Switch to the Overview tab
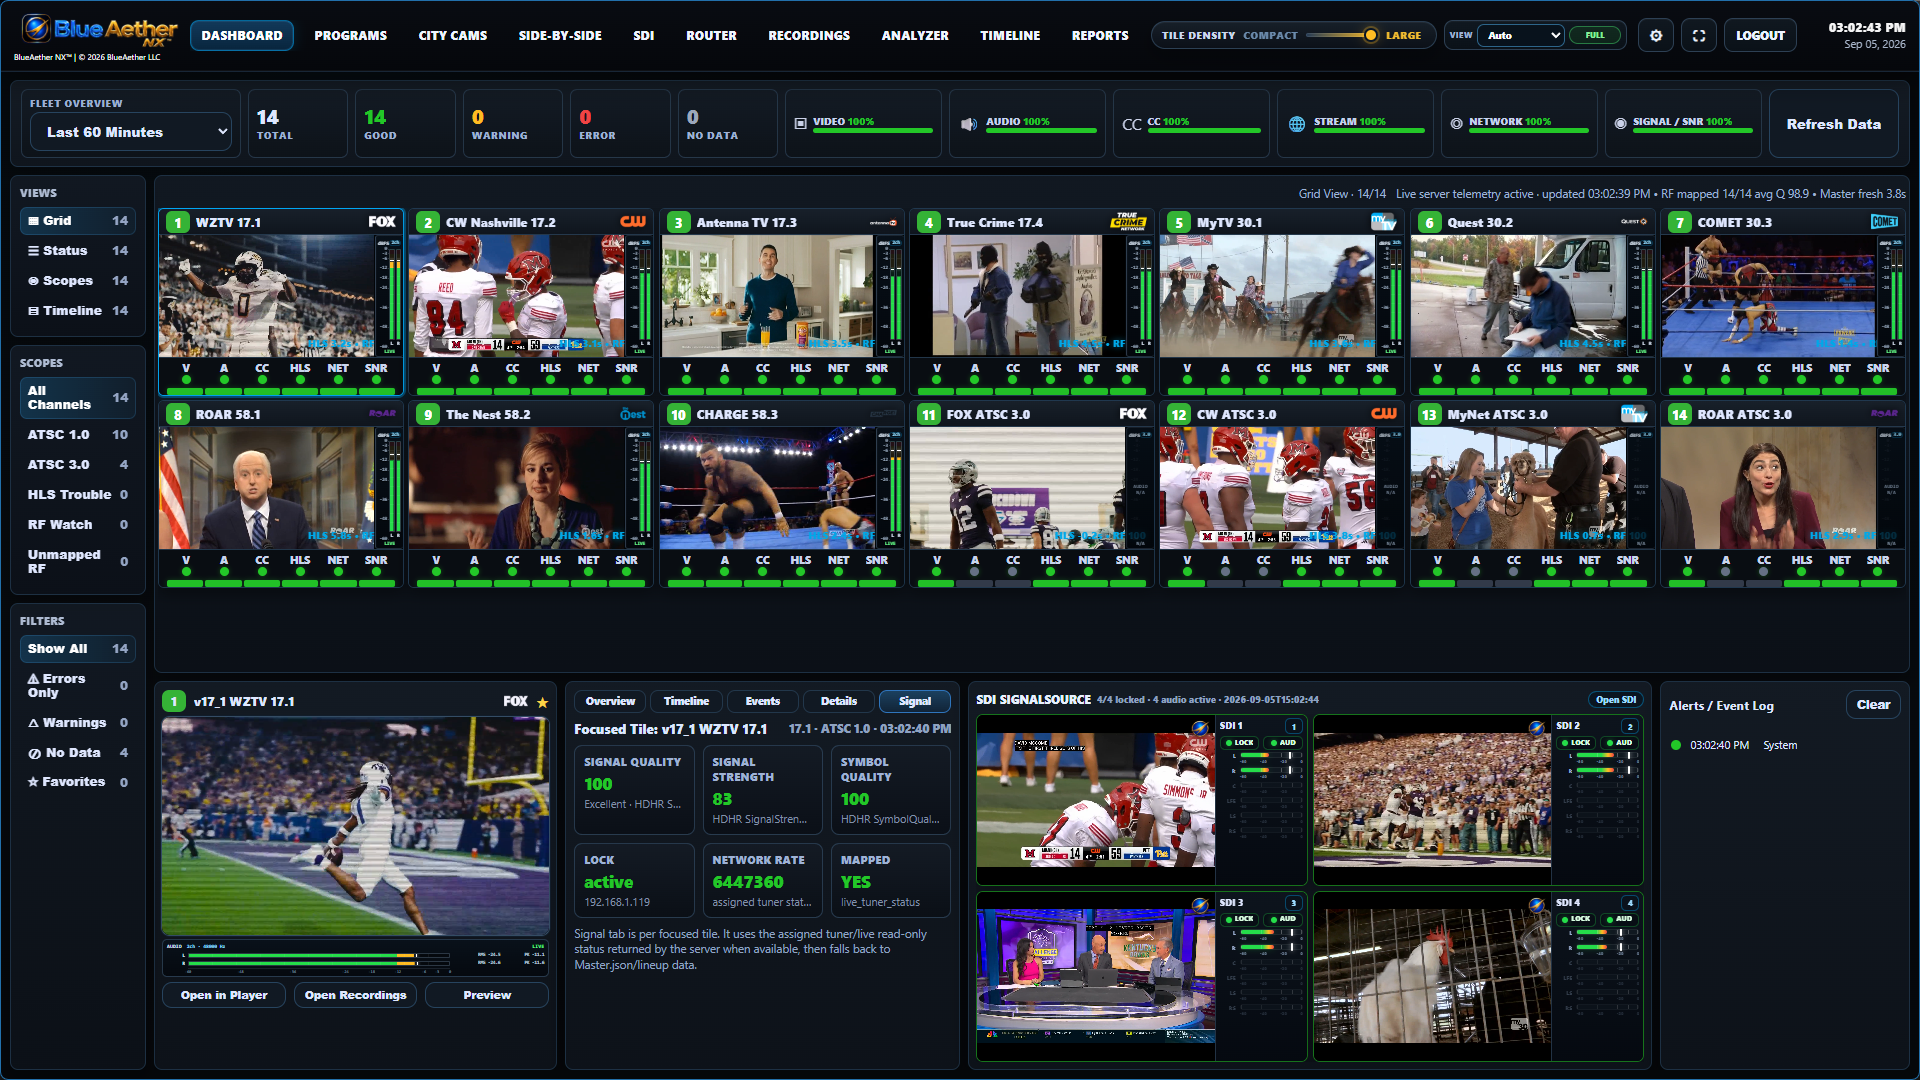 click(610, 701)
